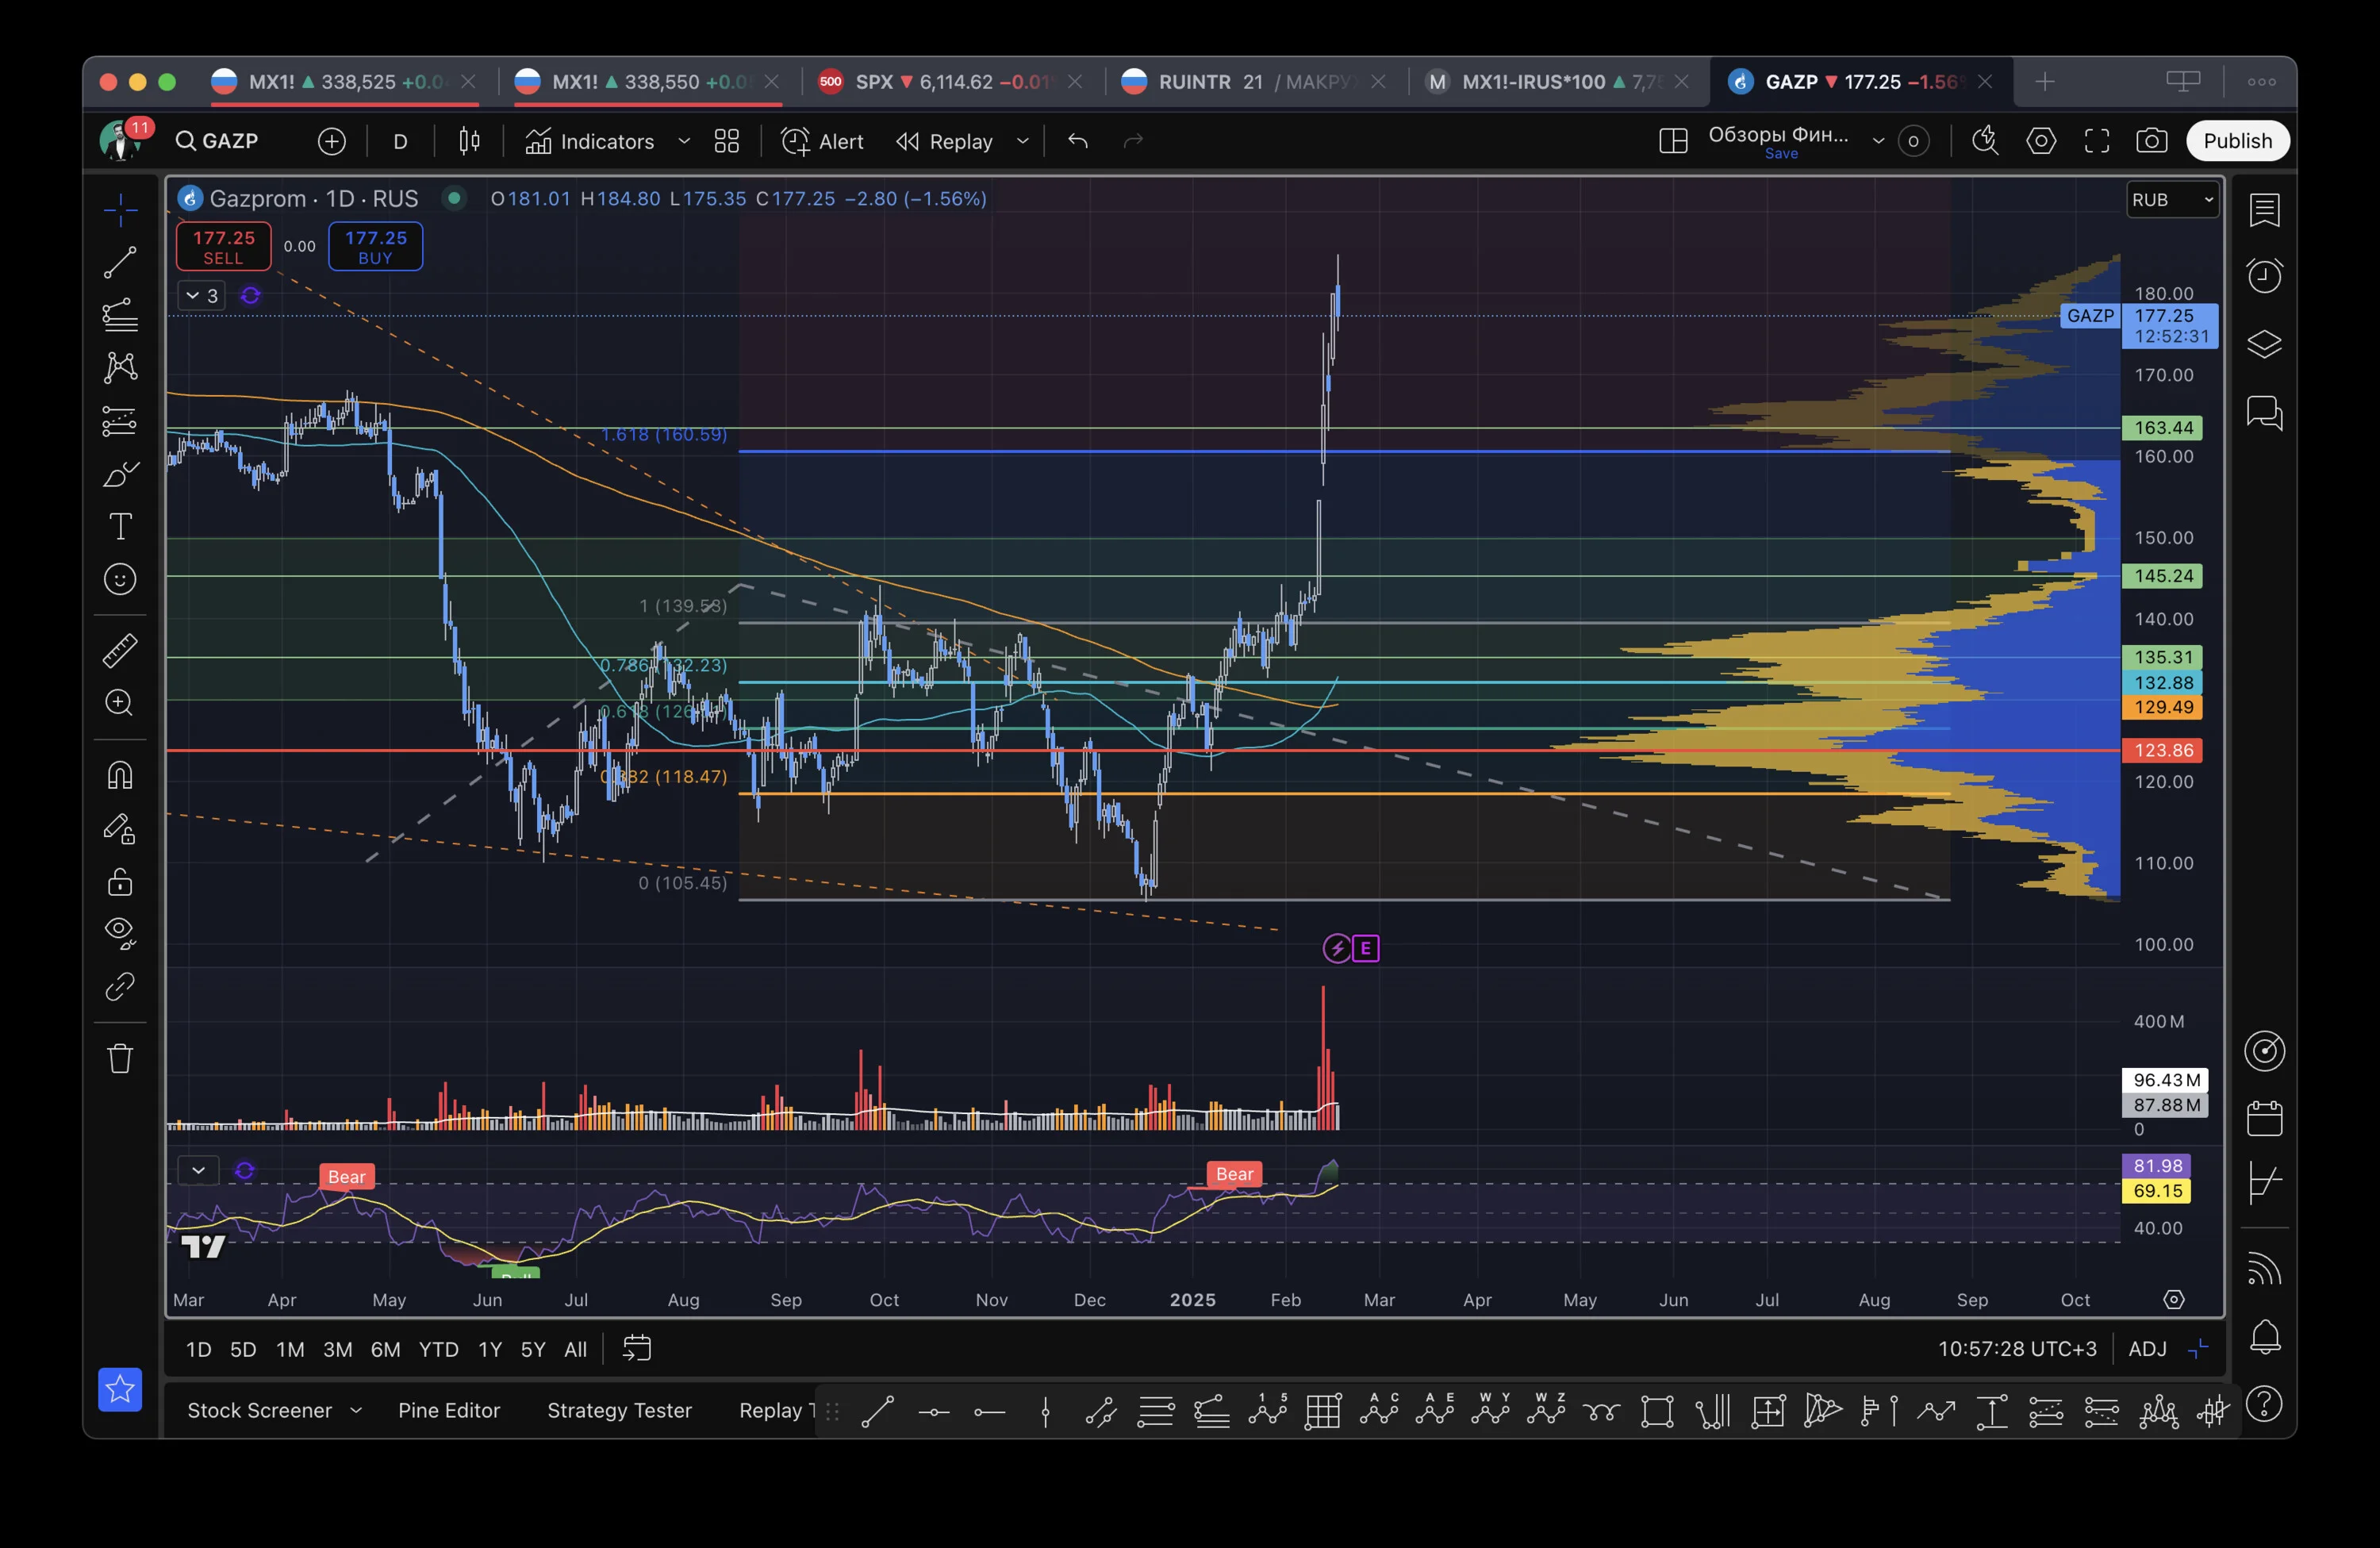Select the vertical line tool in favorites bar
This screenshot has height=1548, width=2380.
pos(1045,1412)
